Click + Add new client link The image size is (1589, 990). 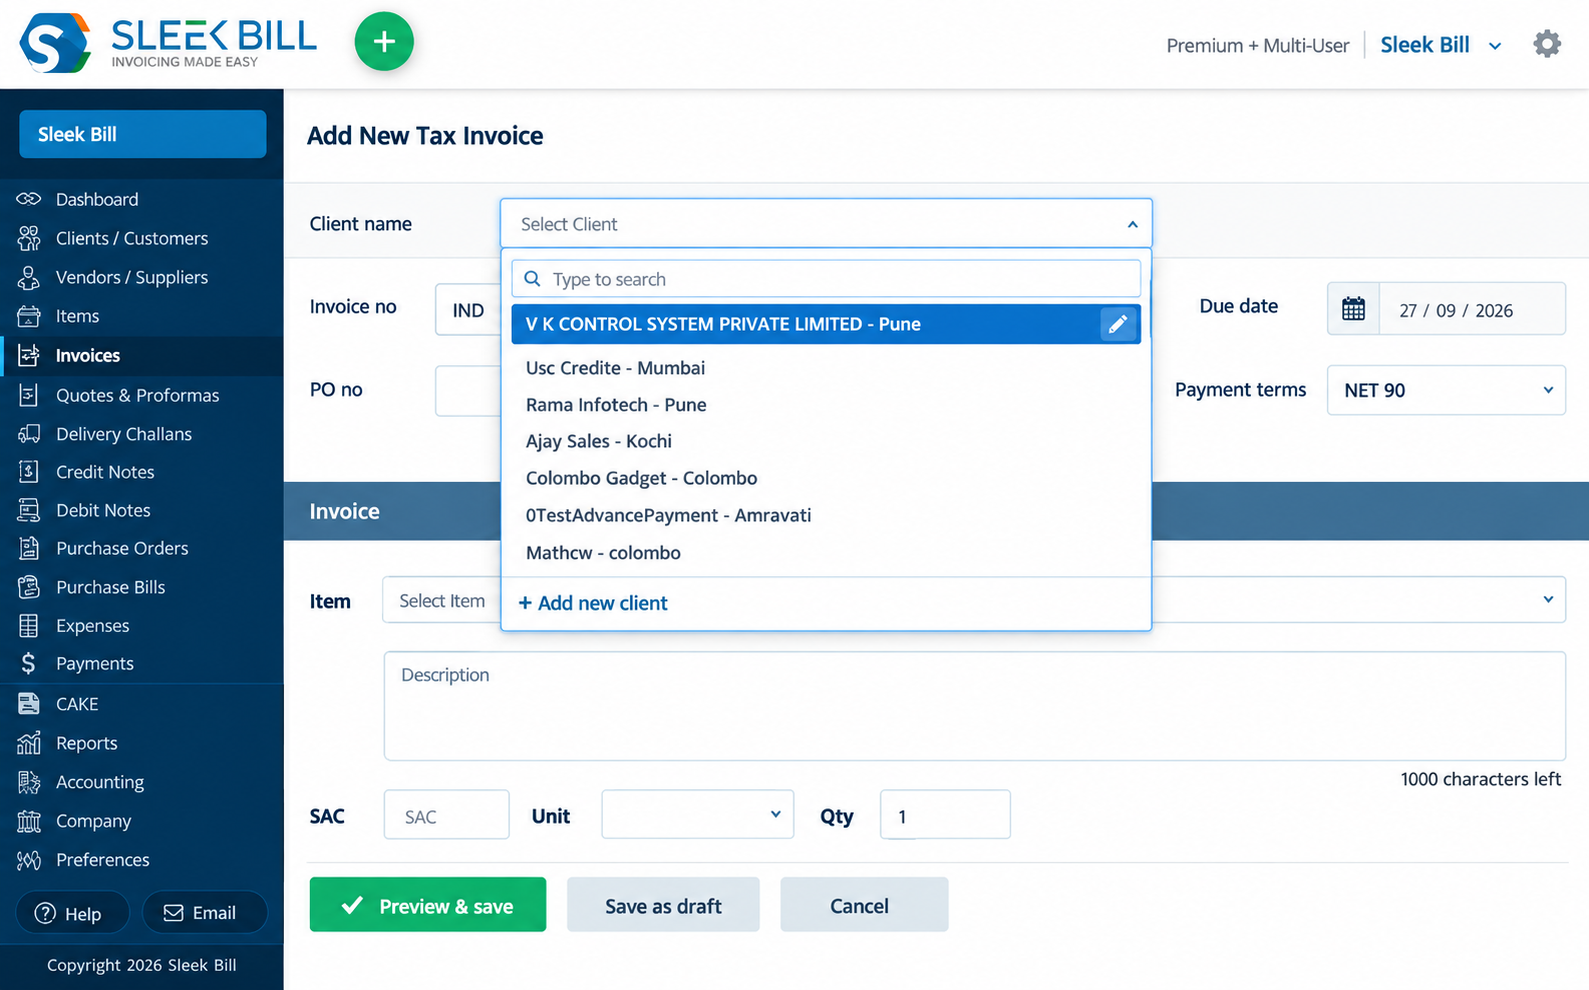tap(593, 603)
